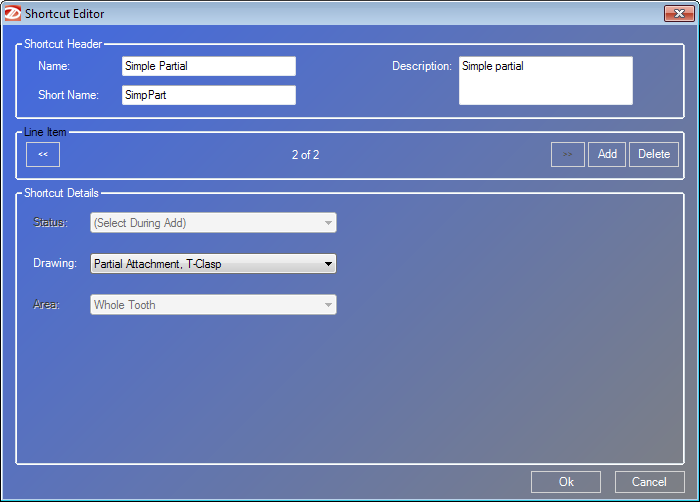Click the Shortcut Header group title
This screenshot has width=700, height=502.
63,44
